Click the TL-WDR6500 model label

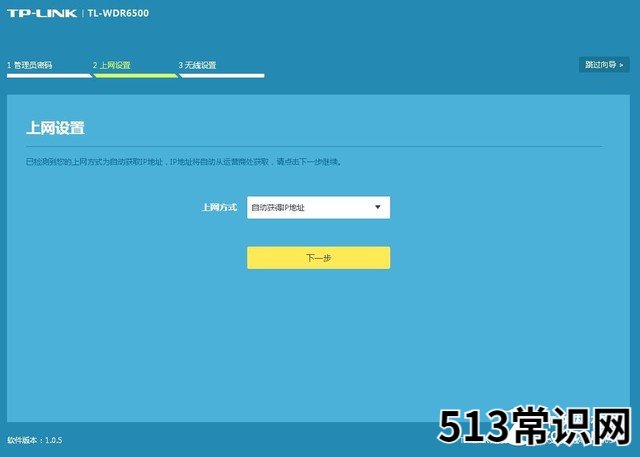pyautogui.click(x=118, y=13)
